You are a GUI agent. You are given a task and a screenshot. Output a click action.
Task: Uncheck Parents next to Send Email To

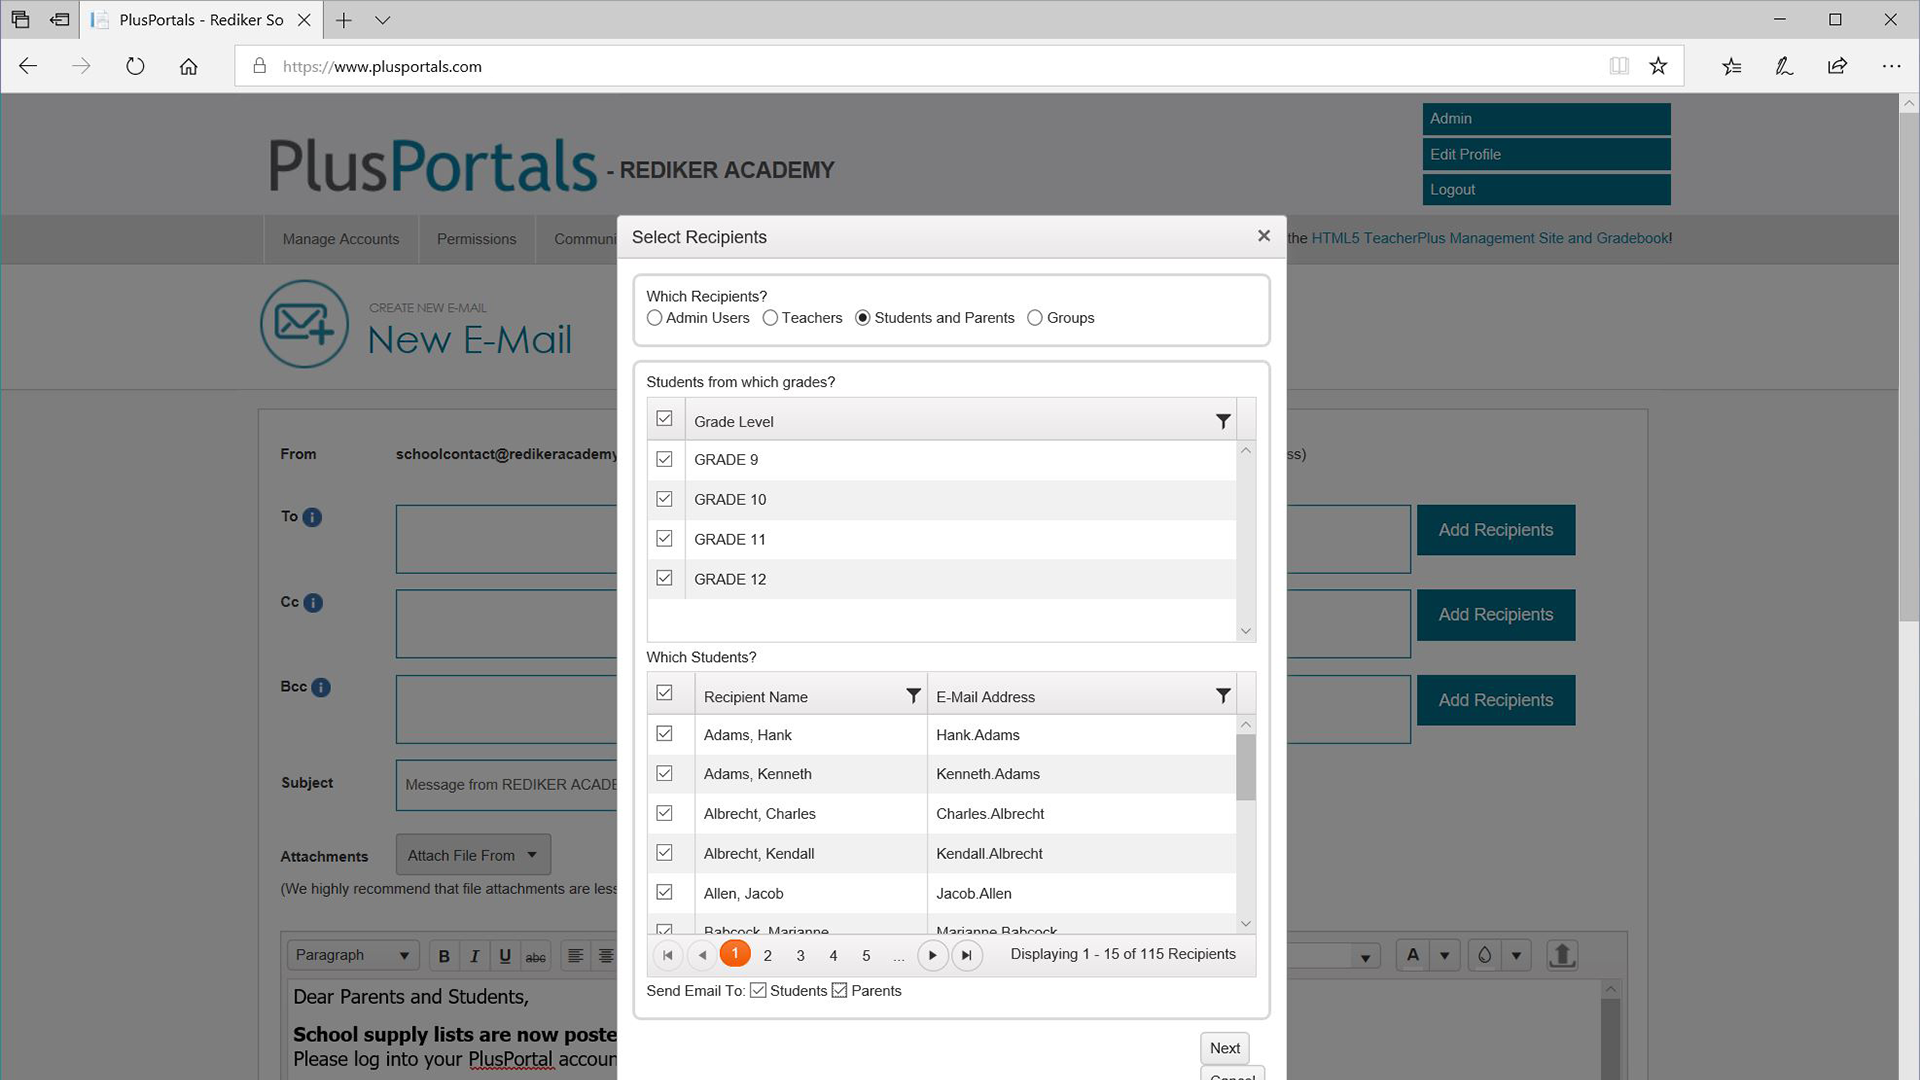click(838, 990)
